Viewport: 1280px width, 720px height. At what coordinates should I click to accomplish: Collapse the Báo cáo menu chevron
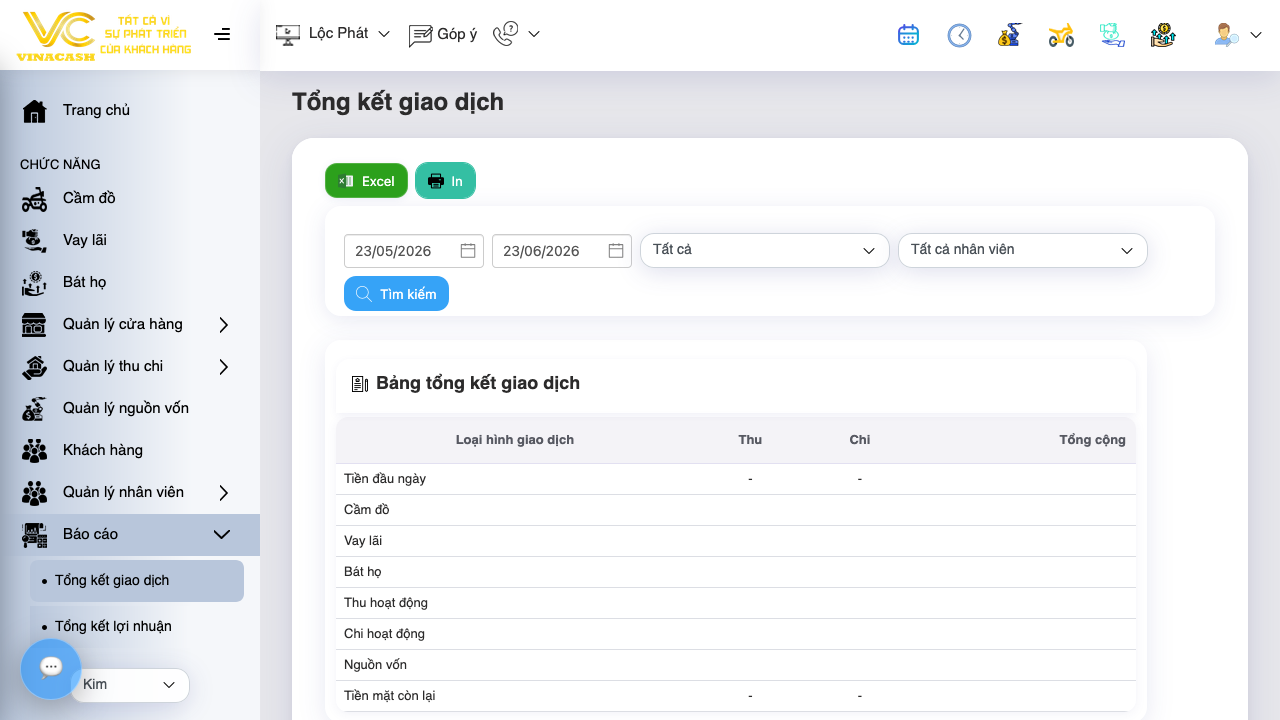click(x=222, y=534)
